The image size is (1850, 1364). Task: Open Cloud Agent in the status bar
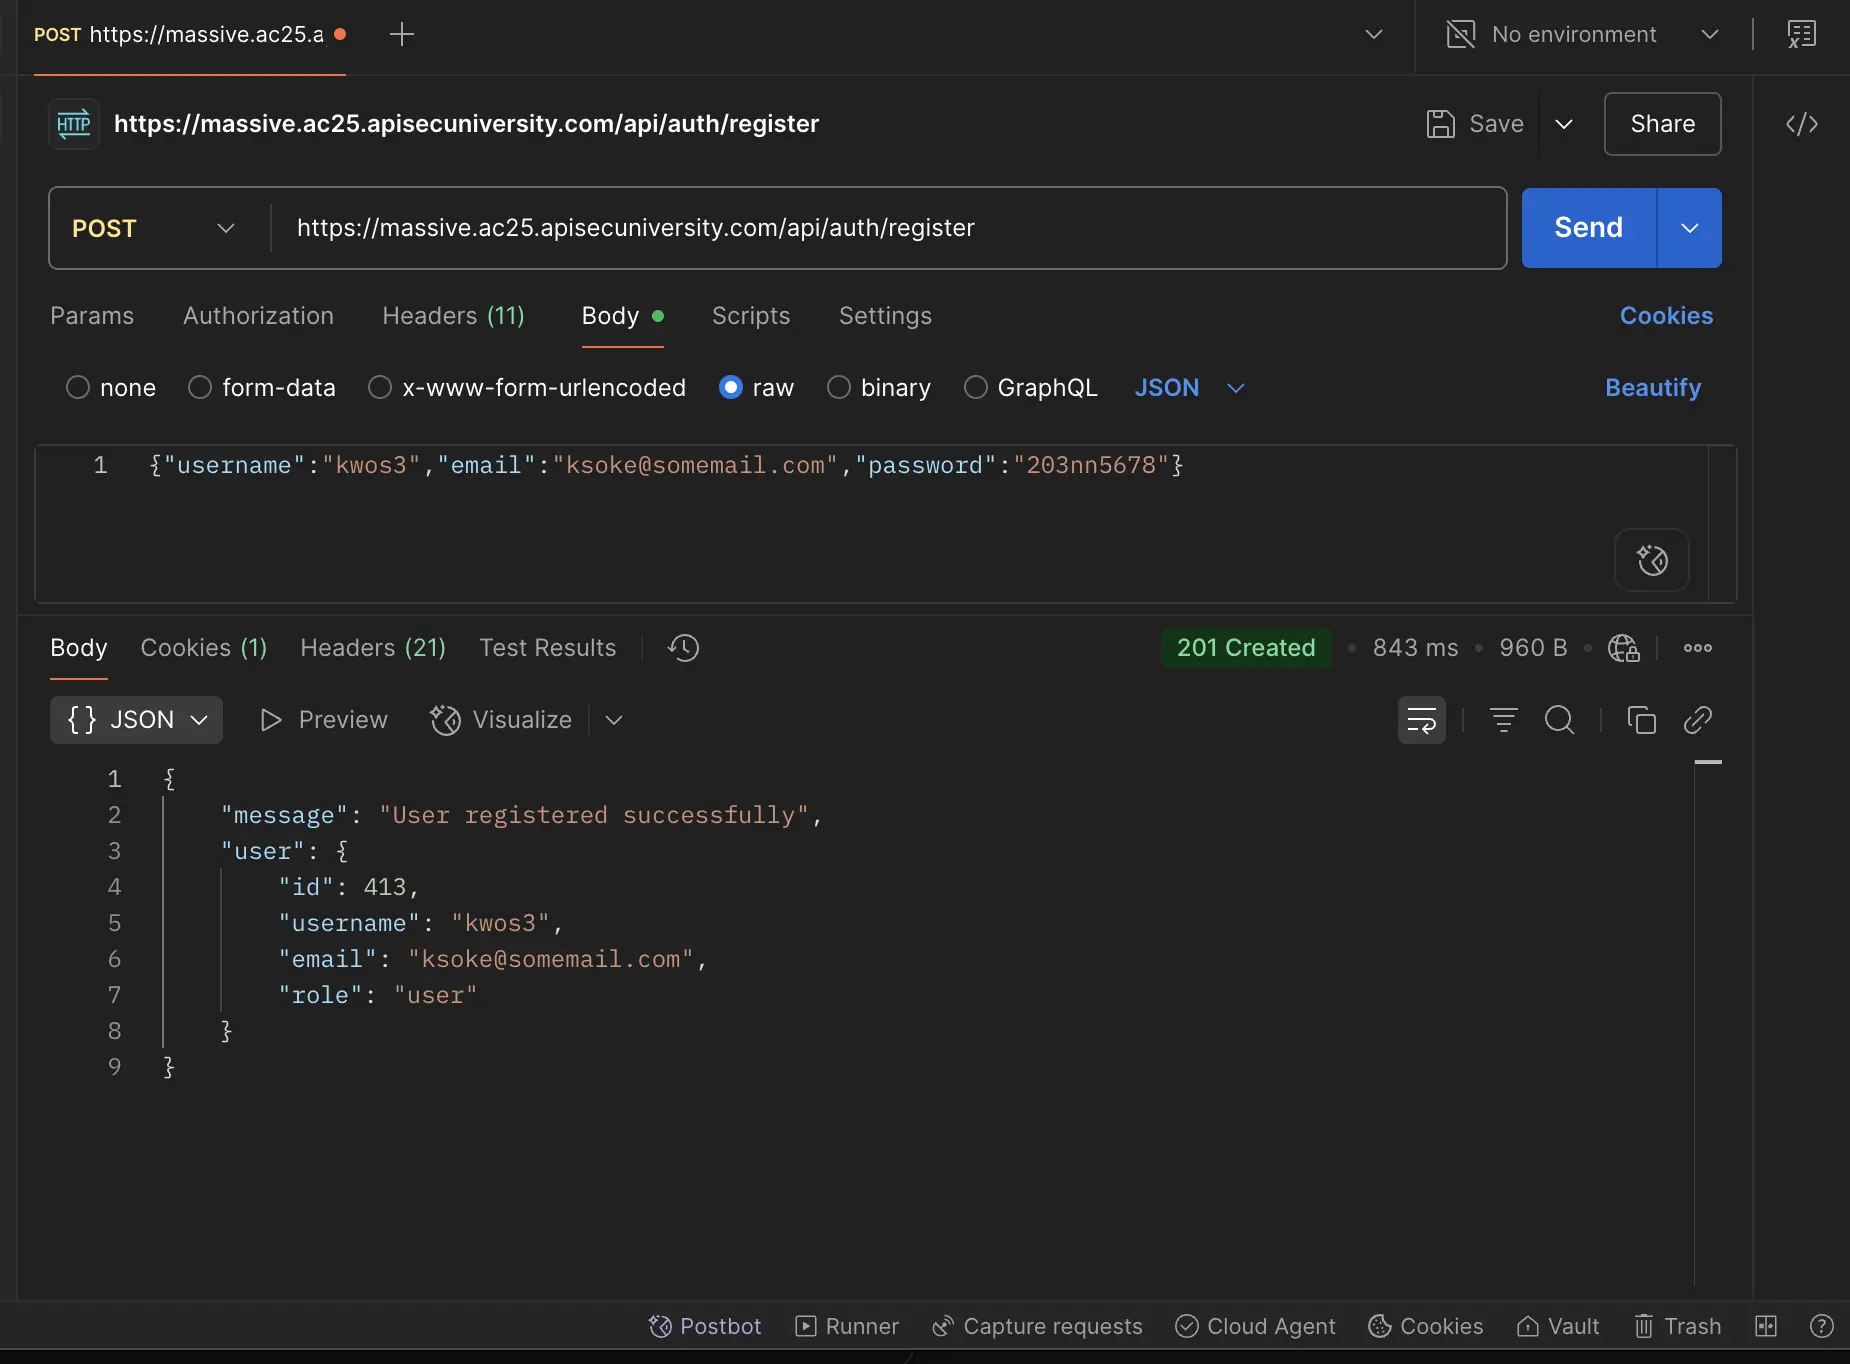coord(1255,1326)
